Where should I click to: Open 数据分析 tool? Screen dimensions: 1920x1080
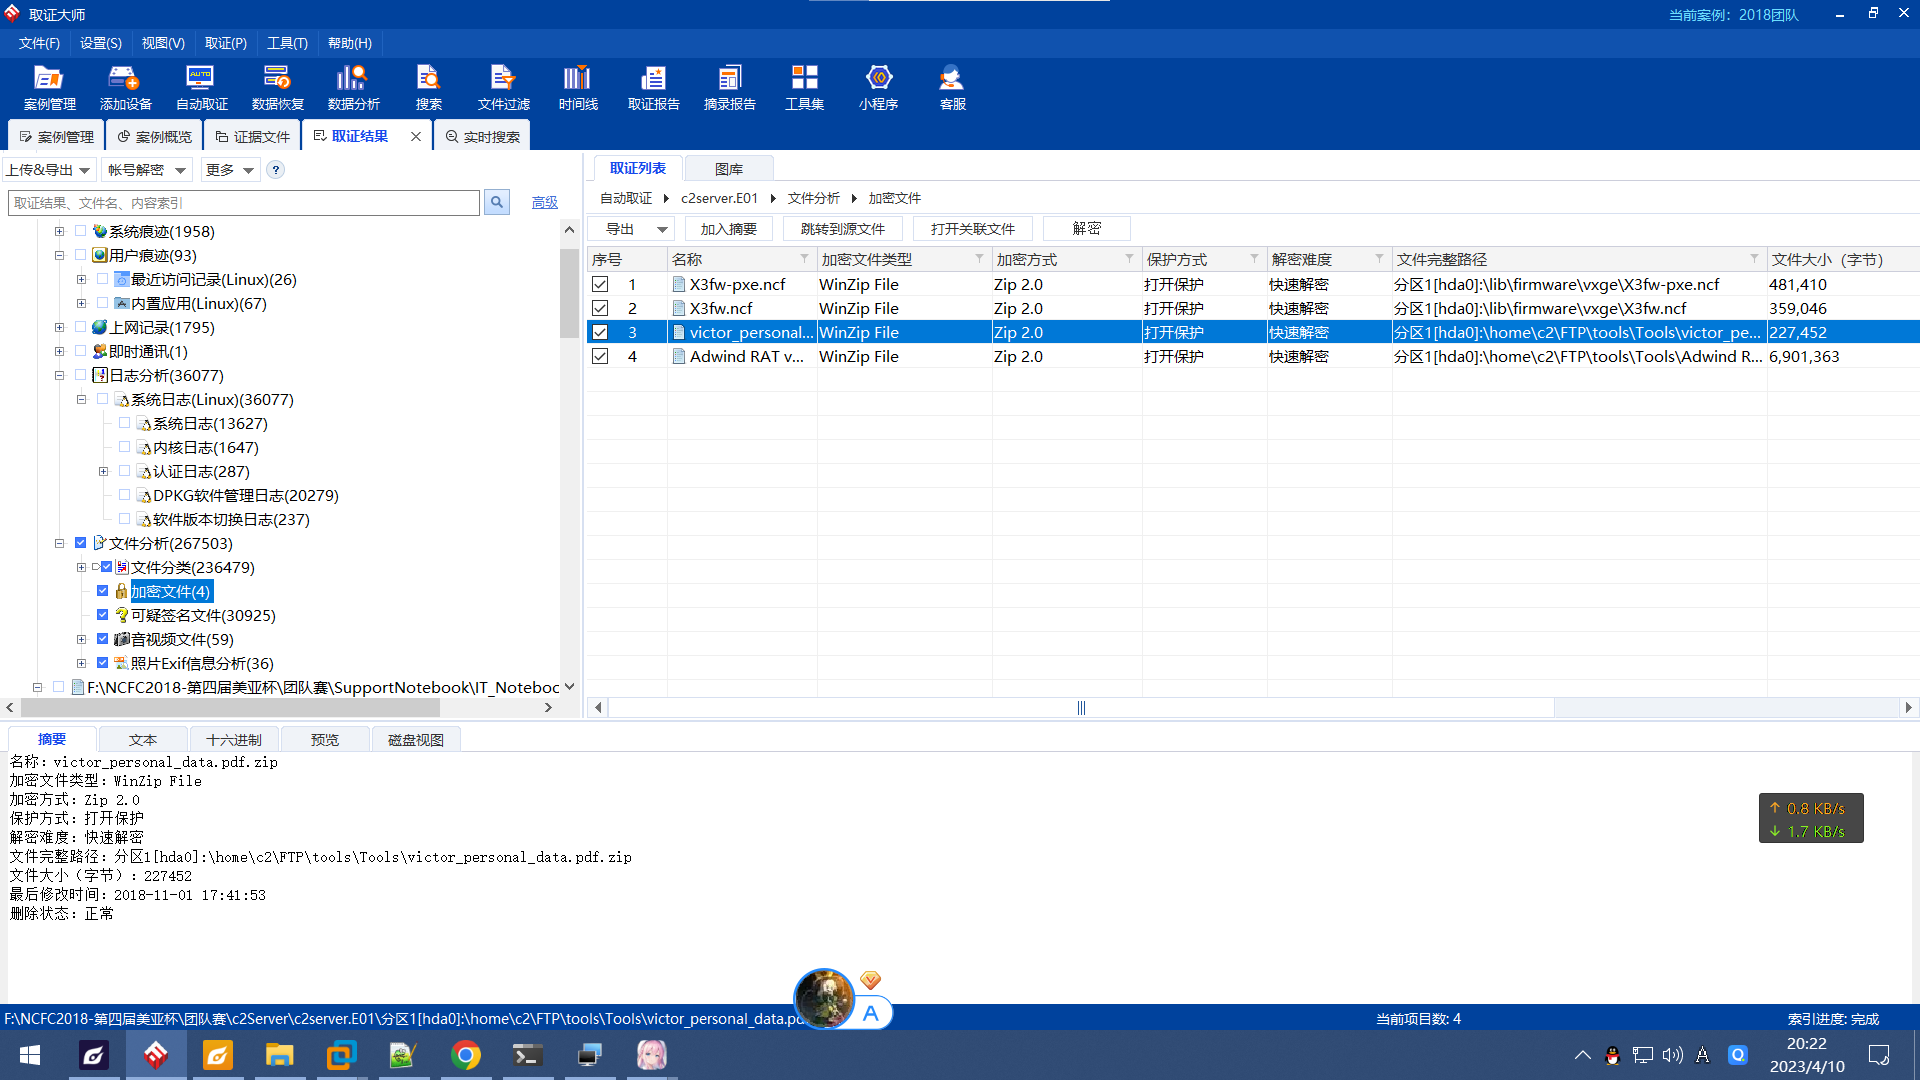point(353,87)
